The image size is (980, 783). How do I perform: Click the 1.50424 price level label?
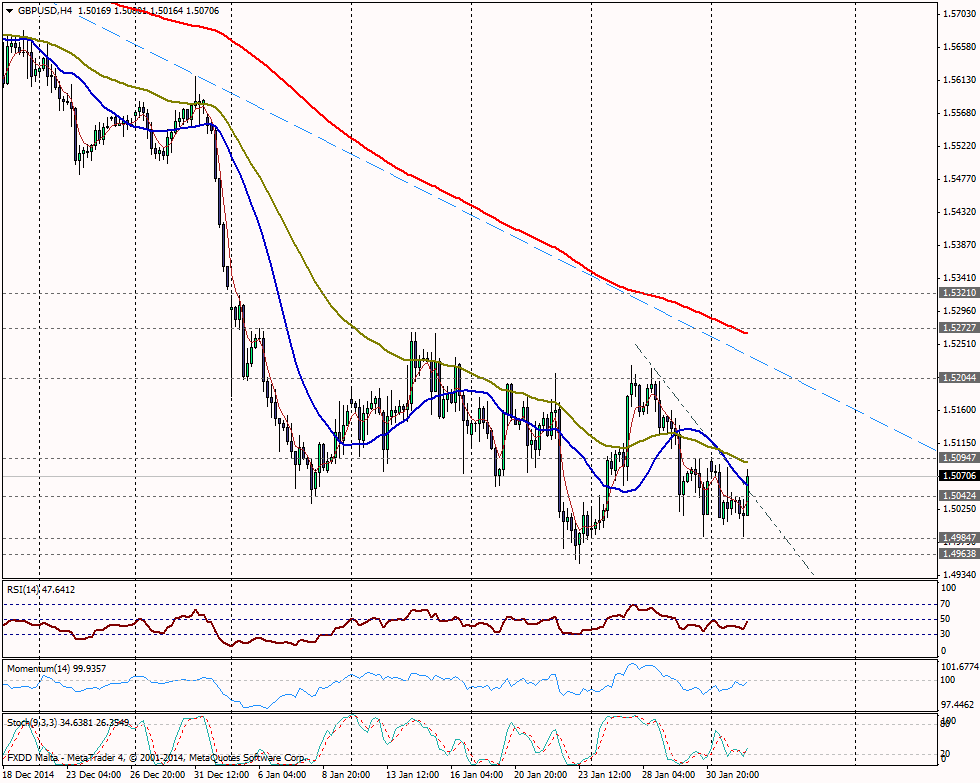[x=958, y=495]
